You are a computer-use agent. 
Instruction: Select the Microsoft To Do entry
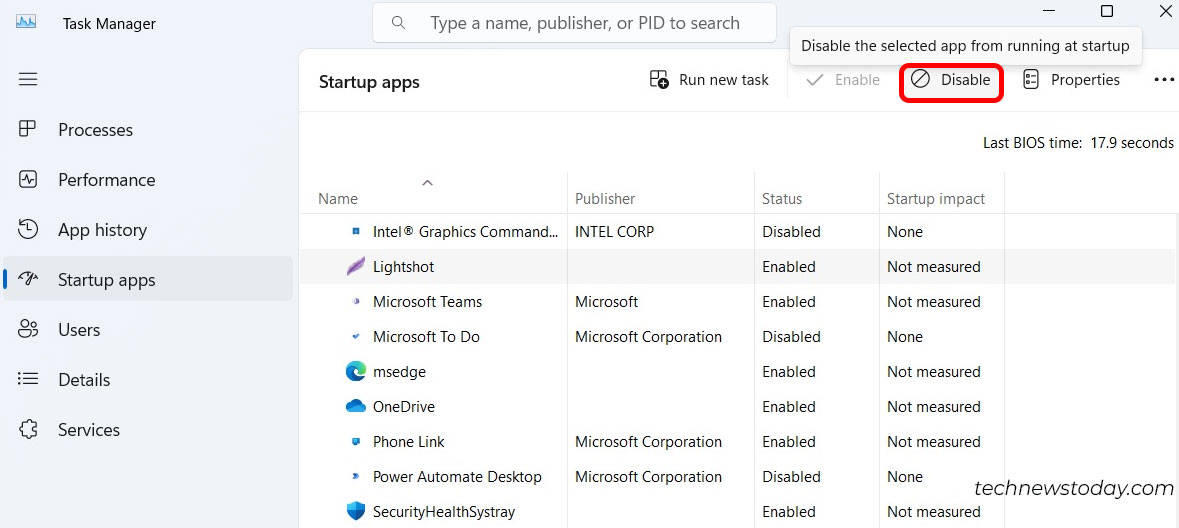click(426, 336)
